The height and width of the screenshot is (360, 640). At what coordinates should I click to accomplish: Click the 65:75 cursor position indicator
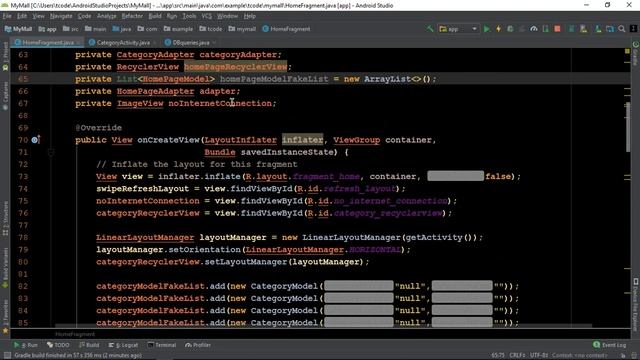(498, 356)
